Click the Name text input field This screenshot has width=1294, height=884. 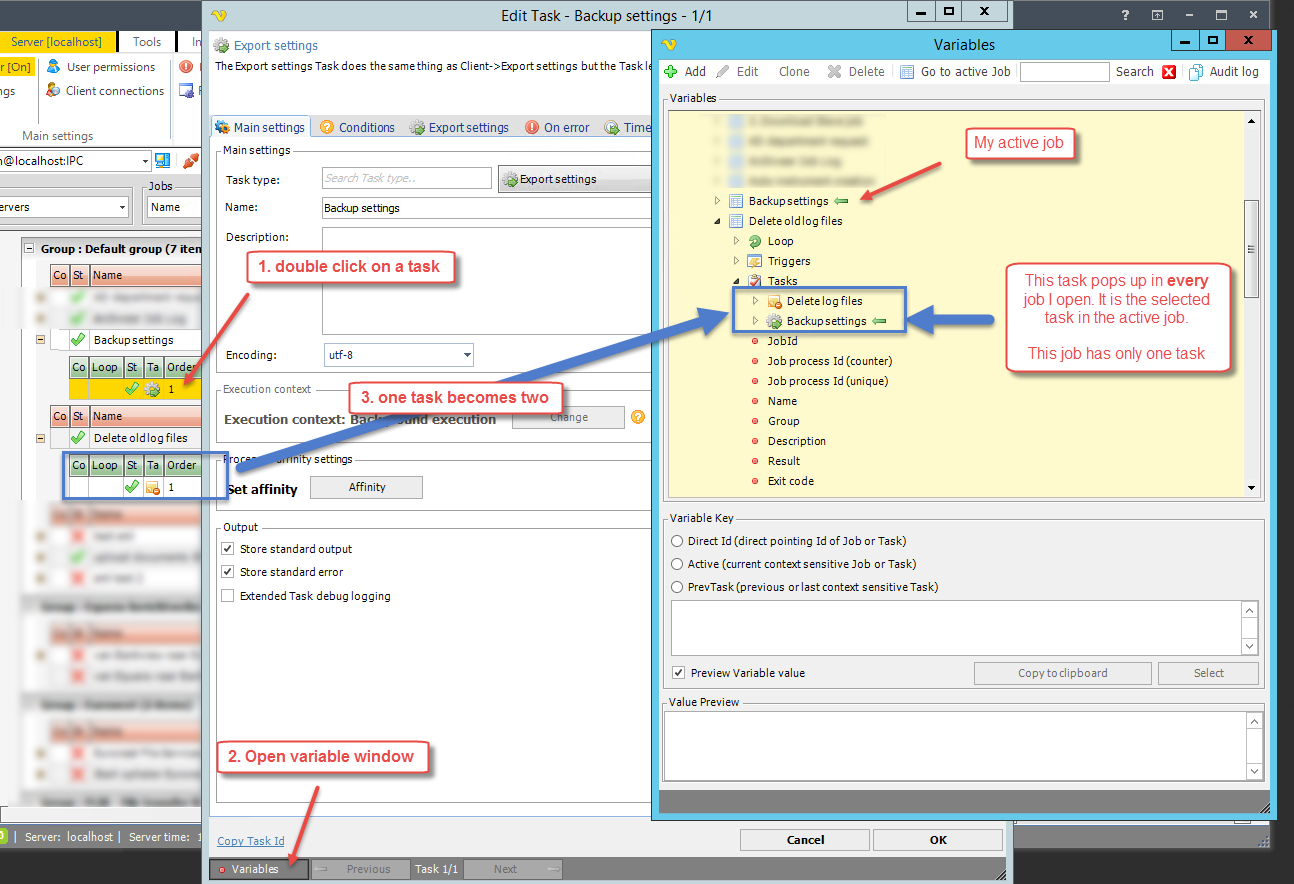486,208
